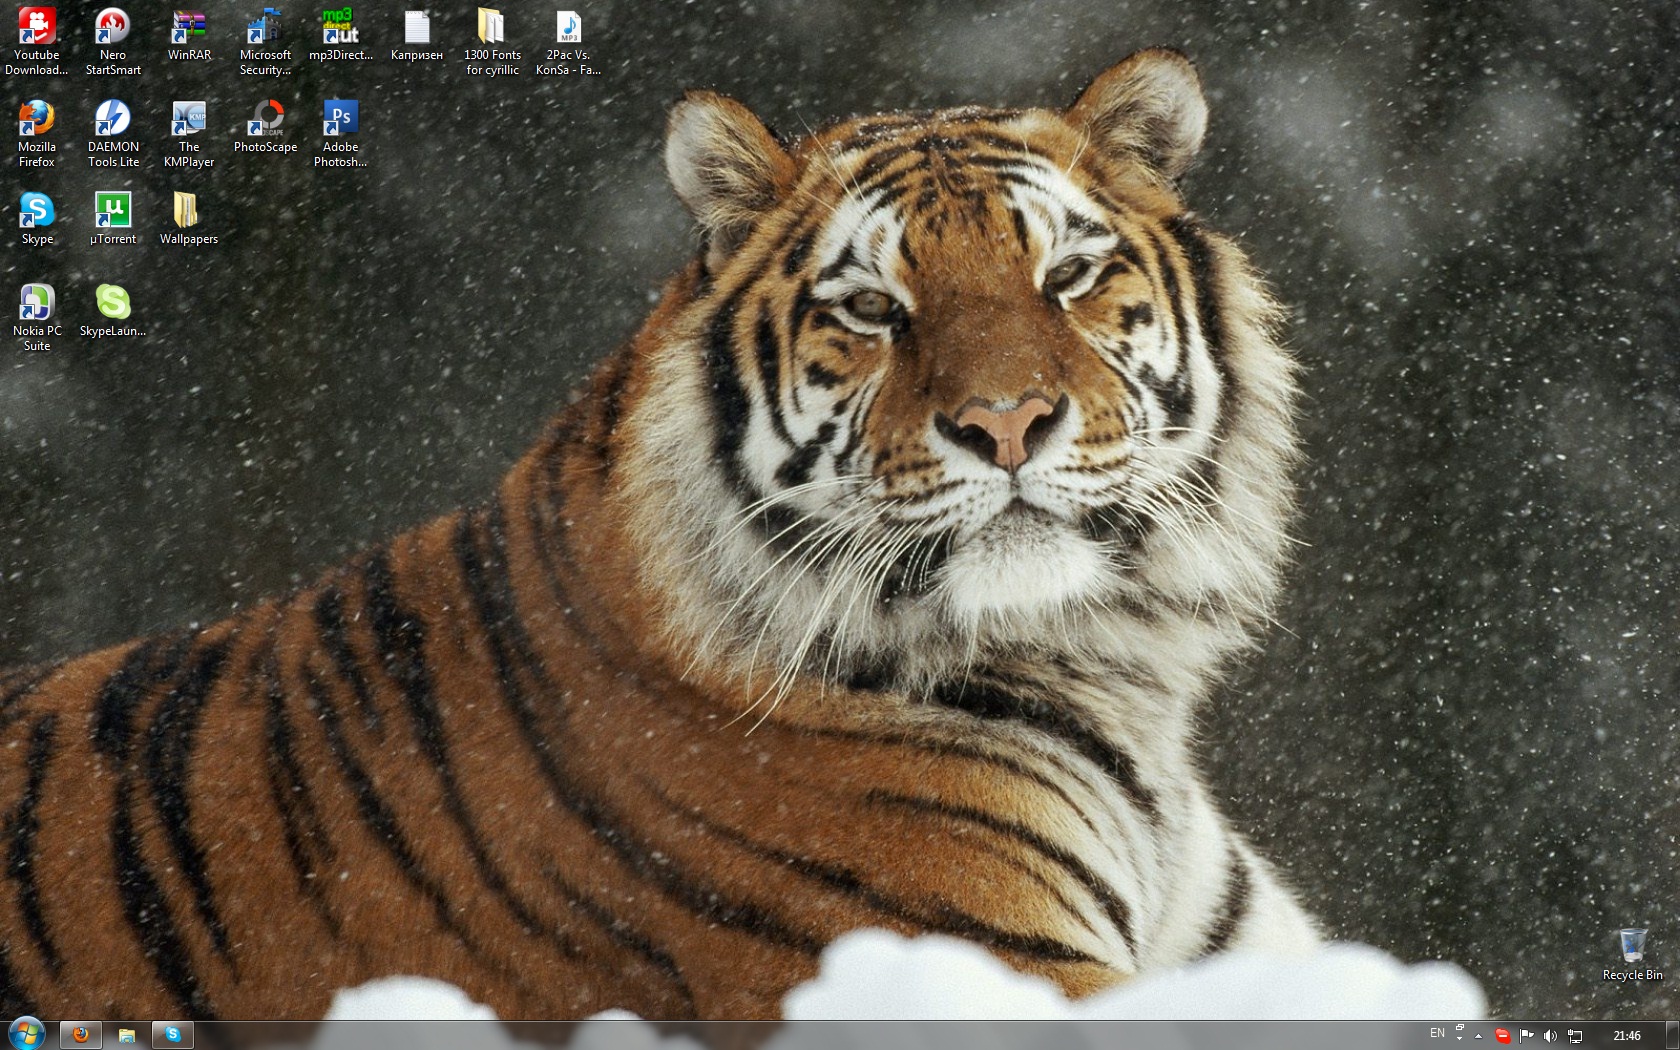Click the red Skype tray status icon
The image size is (1680, 1050).
coord(1502,1036)
